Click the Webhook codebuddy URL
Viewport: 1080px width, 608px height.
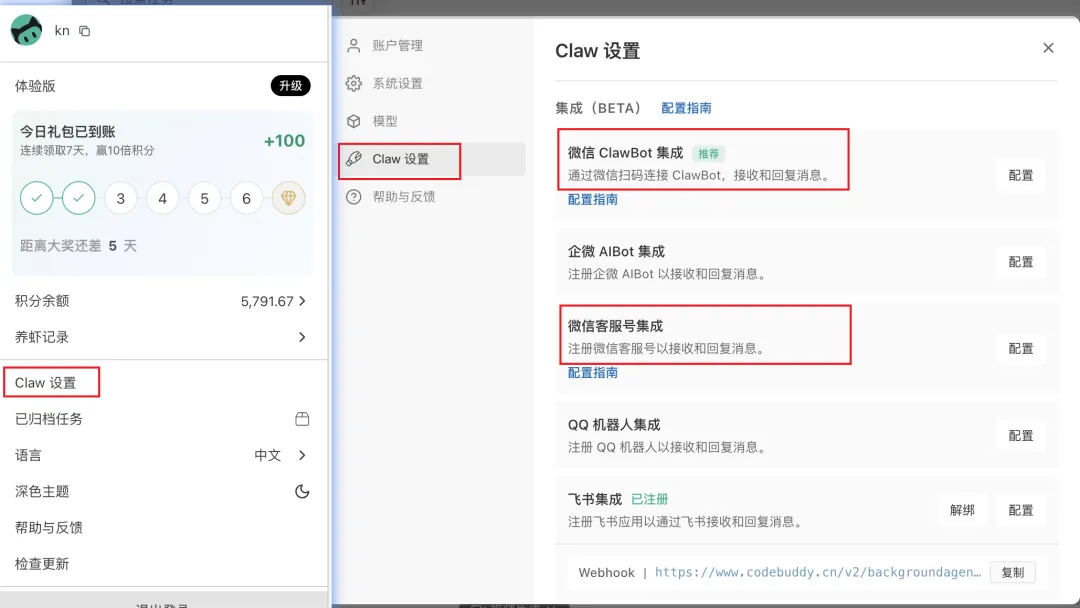(x=818, y=572)
